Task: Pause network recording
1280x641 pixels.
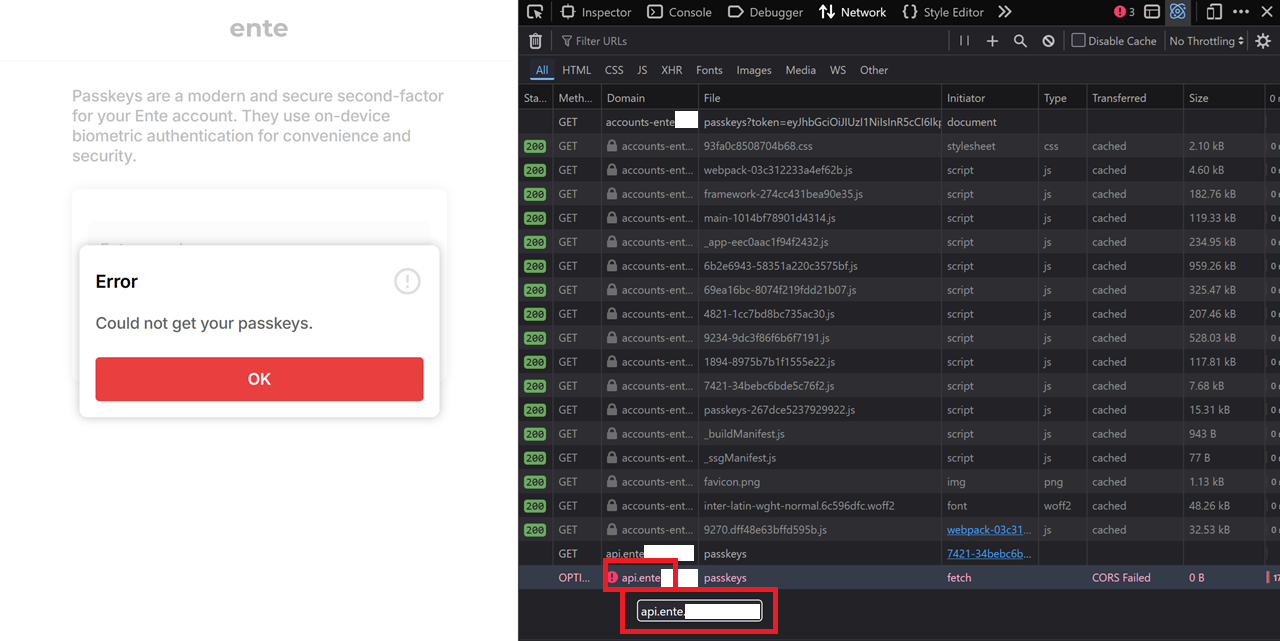Action: coord(964,41)
